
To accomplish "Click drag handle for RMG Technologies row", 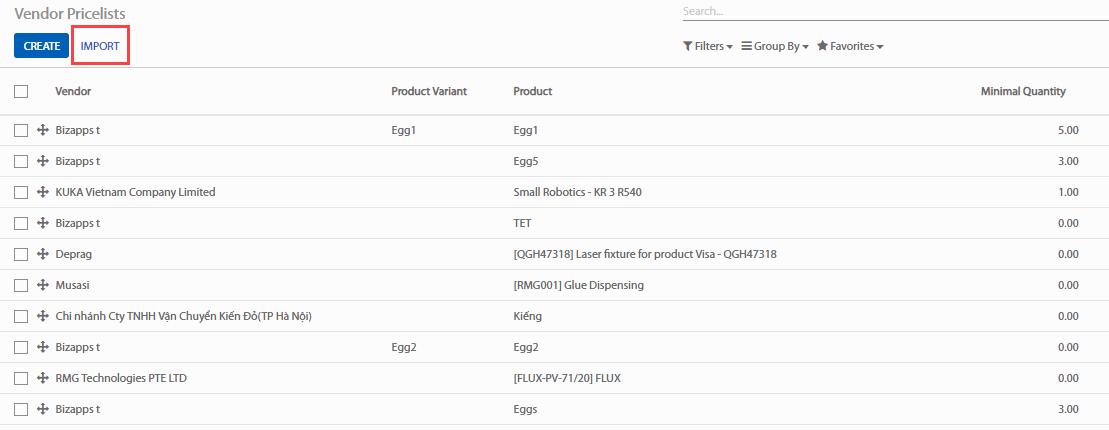I will click(x=43, y=378).
